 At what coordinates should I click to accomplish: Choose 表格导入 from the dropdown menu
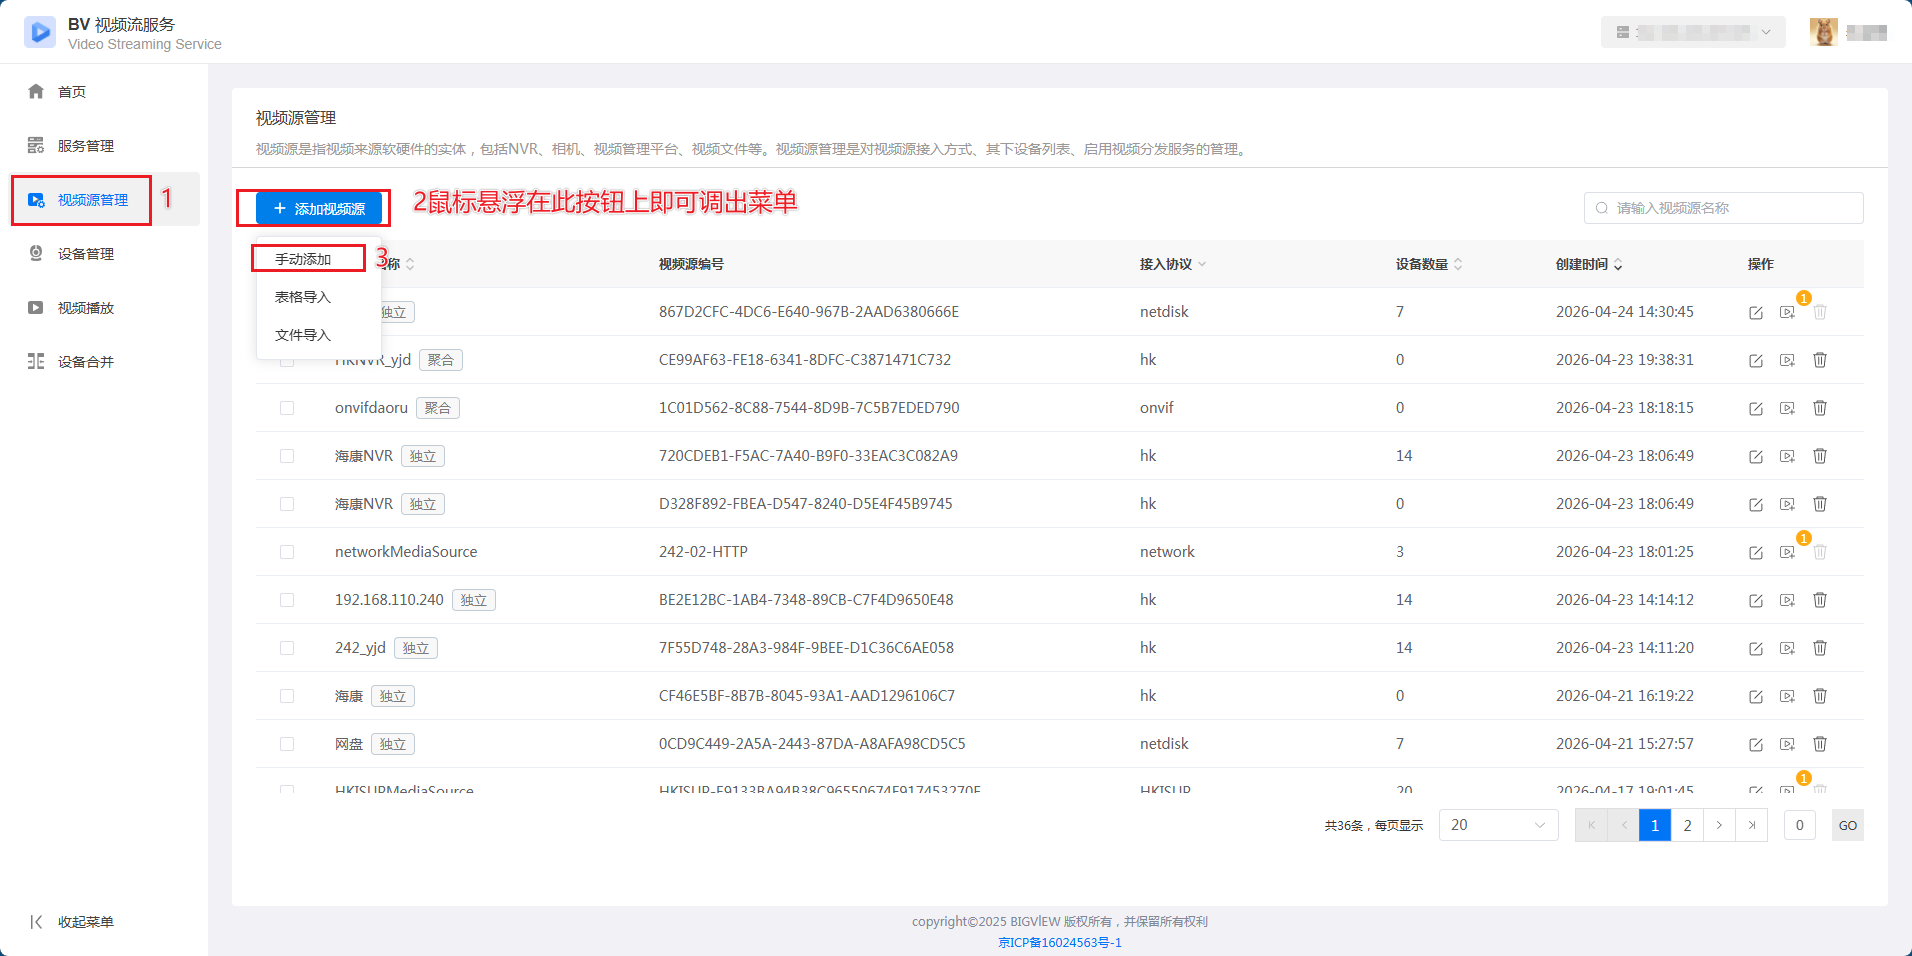coord(303,297)
